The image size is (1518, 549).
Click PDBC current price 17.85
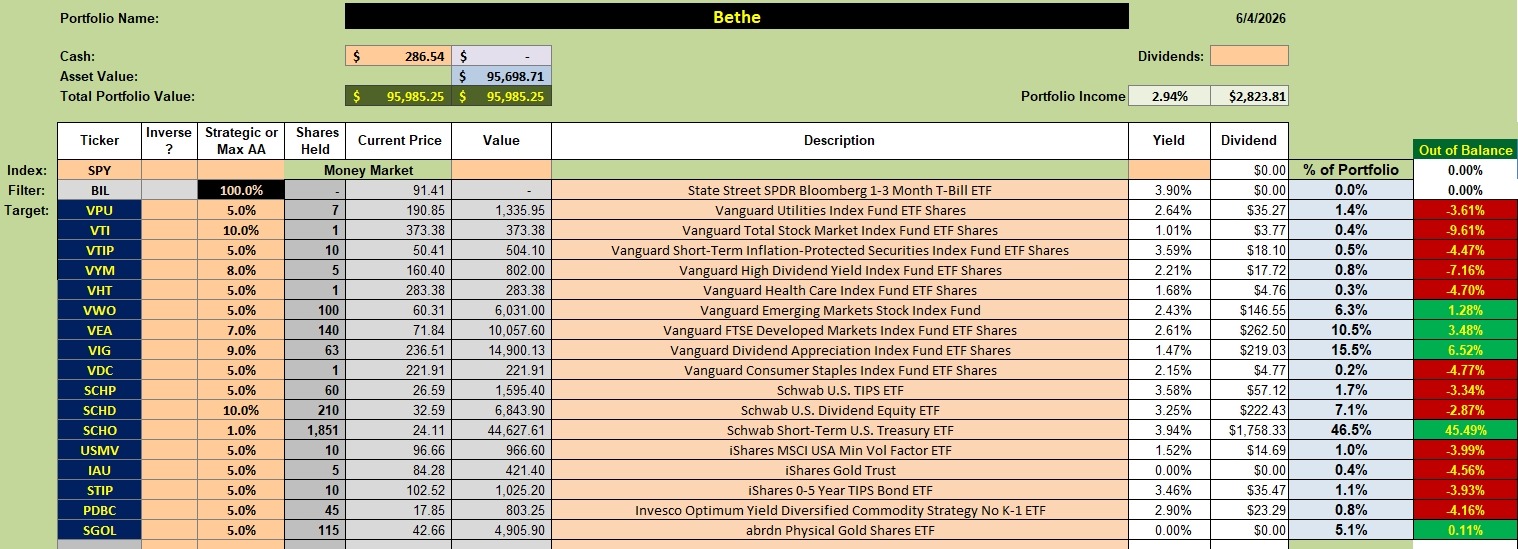399,510
